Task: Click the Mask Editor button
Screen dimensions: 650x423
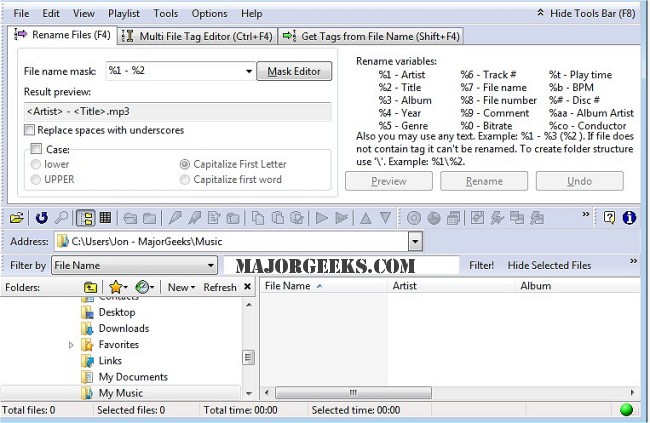Action: pyautogui.click(x=294, y=71)
